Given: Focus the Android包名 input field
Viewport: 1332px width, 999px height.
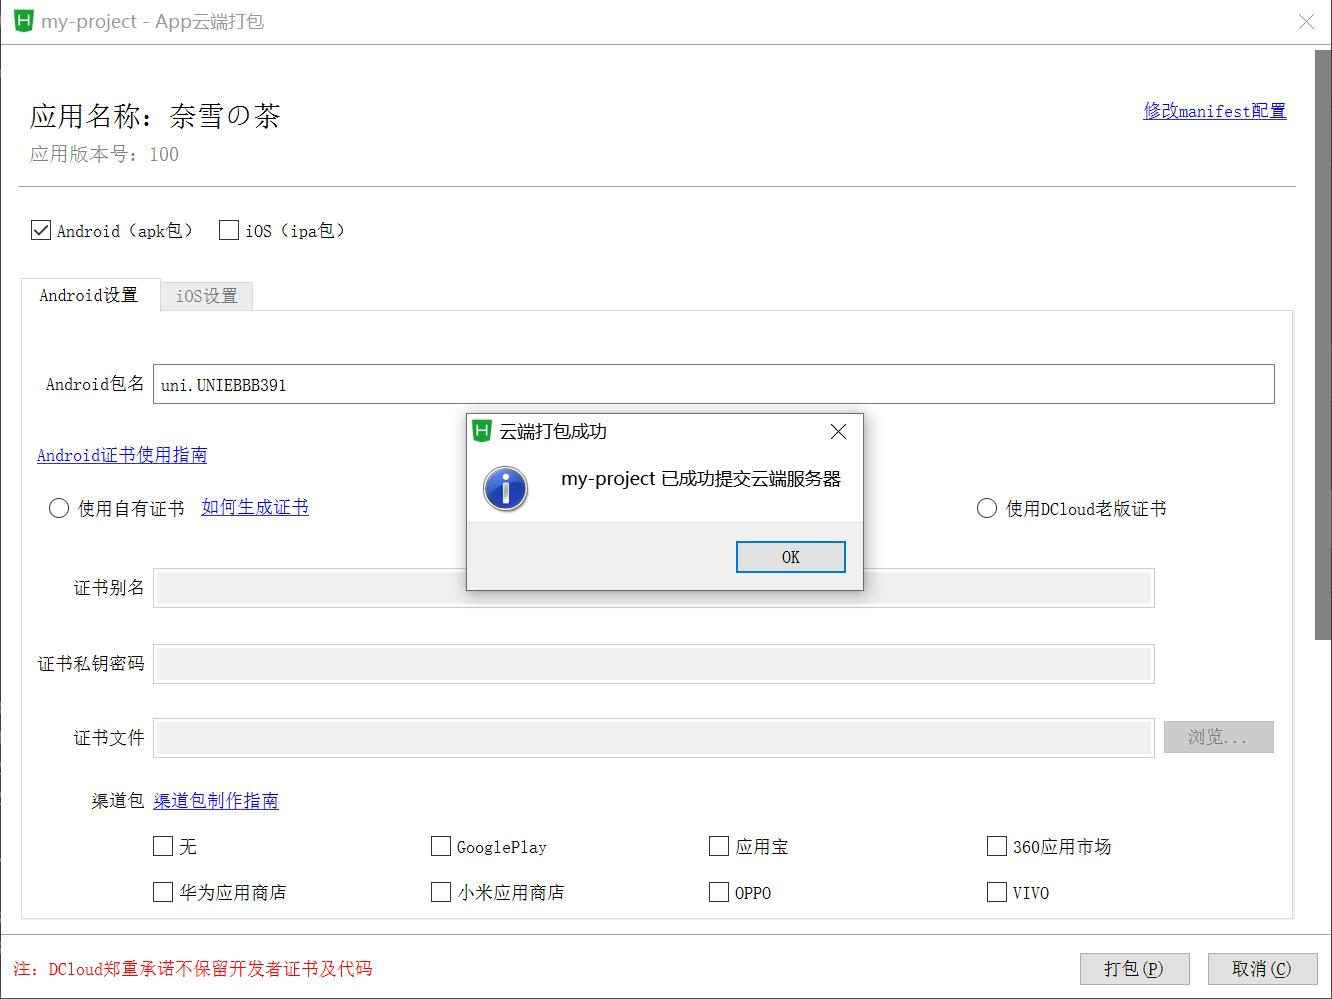Looking at the screenshot, I should [x=714, y=384].
